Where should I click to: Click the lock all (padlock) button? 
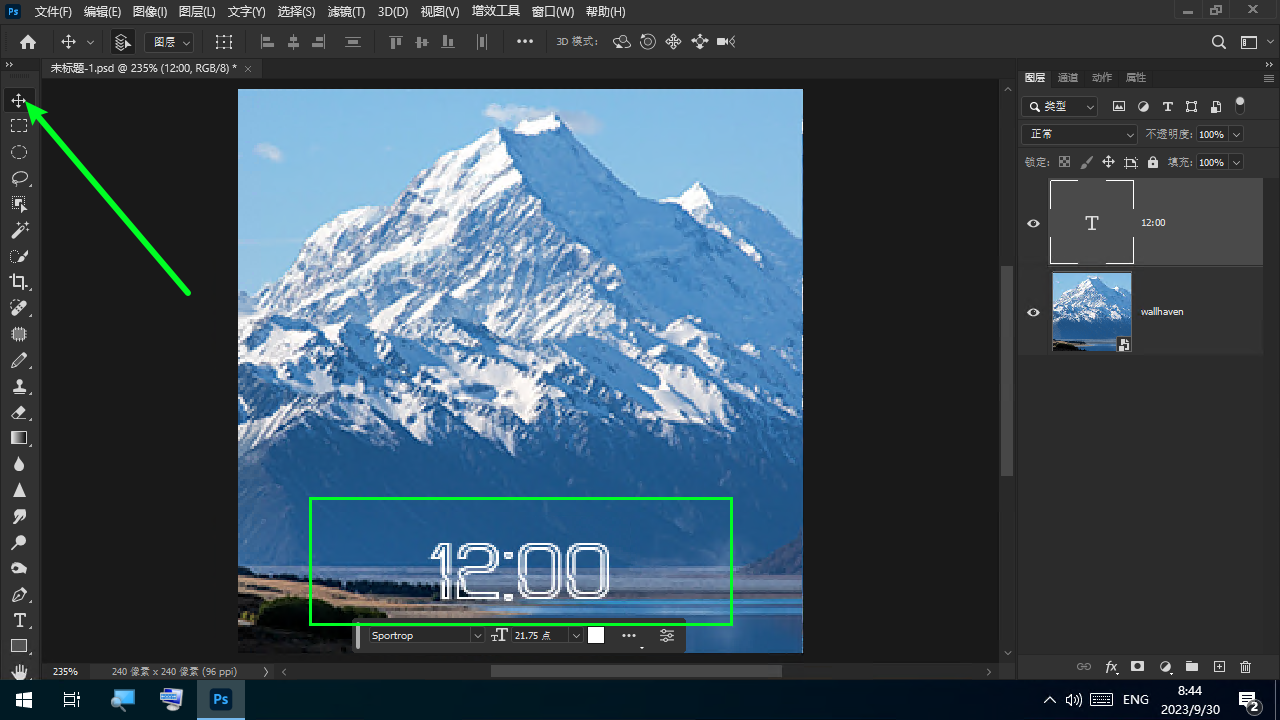coord(1153,162)
